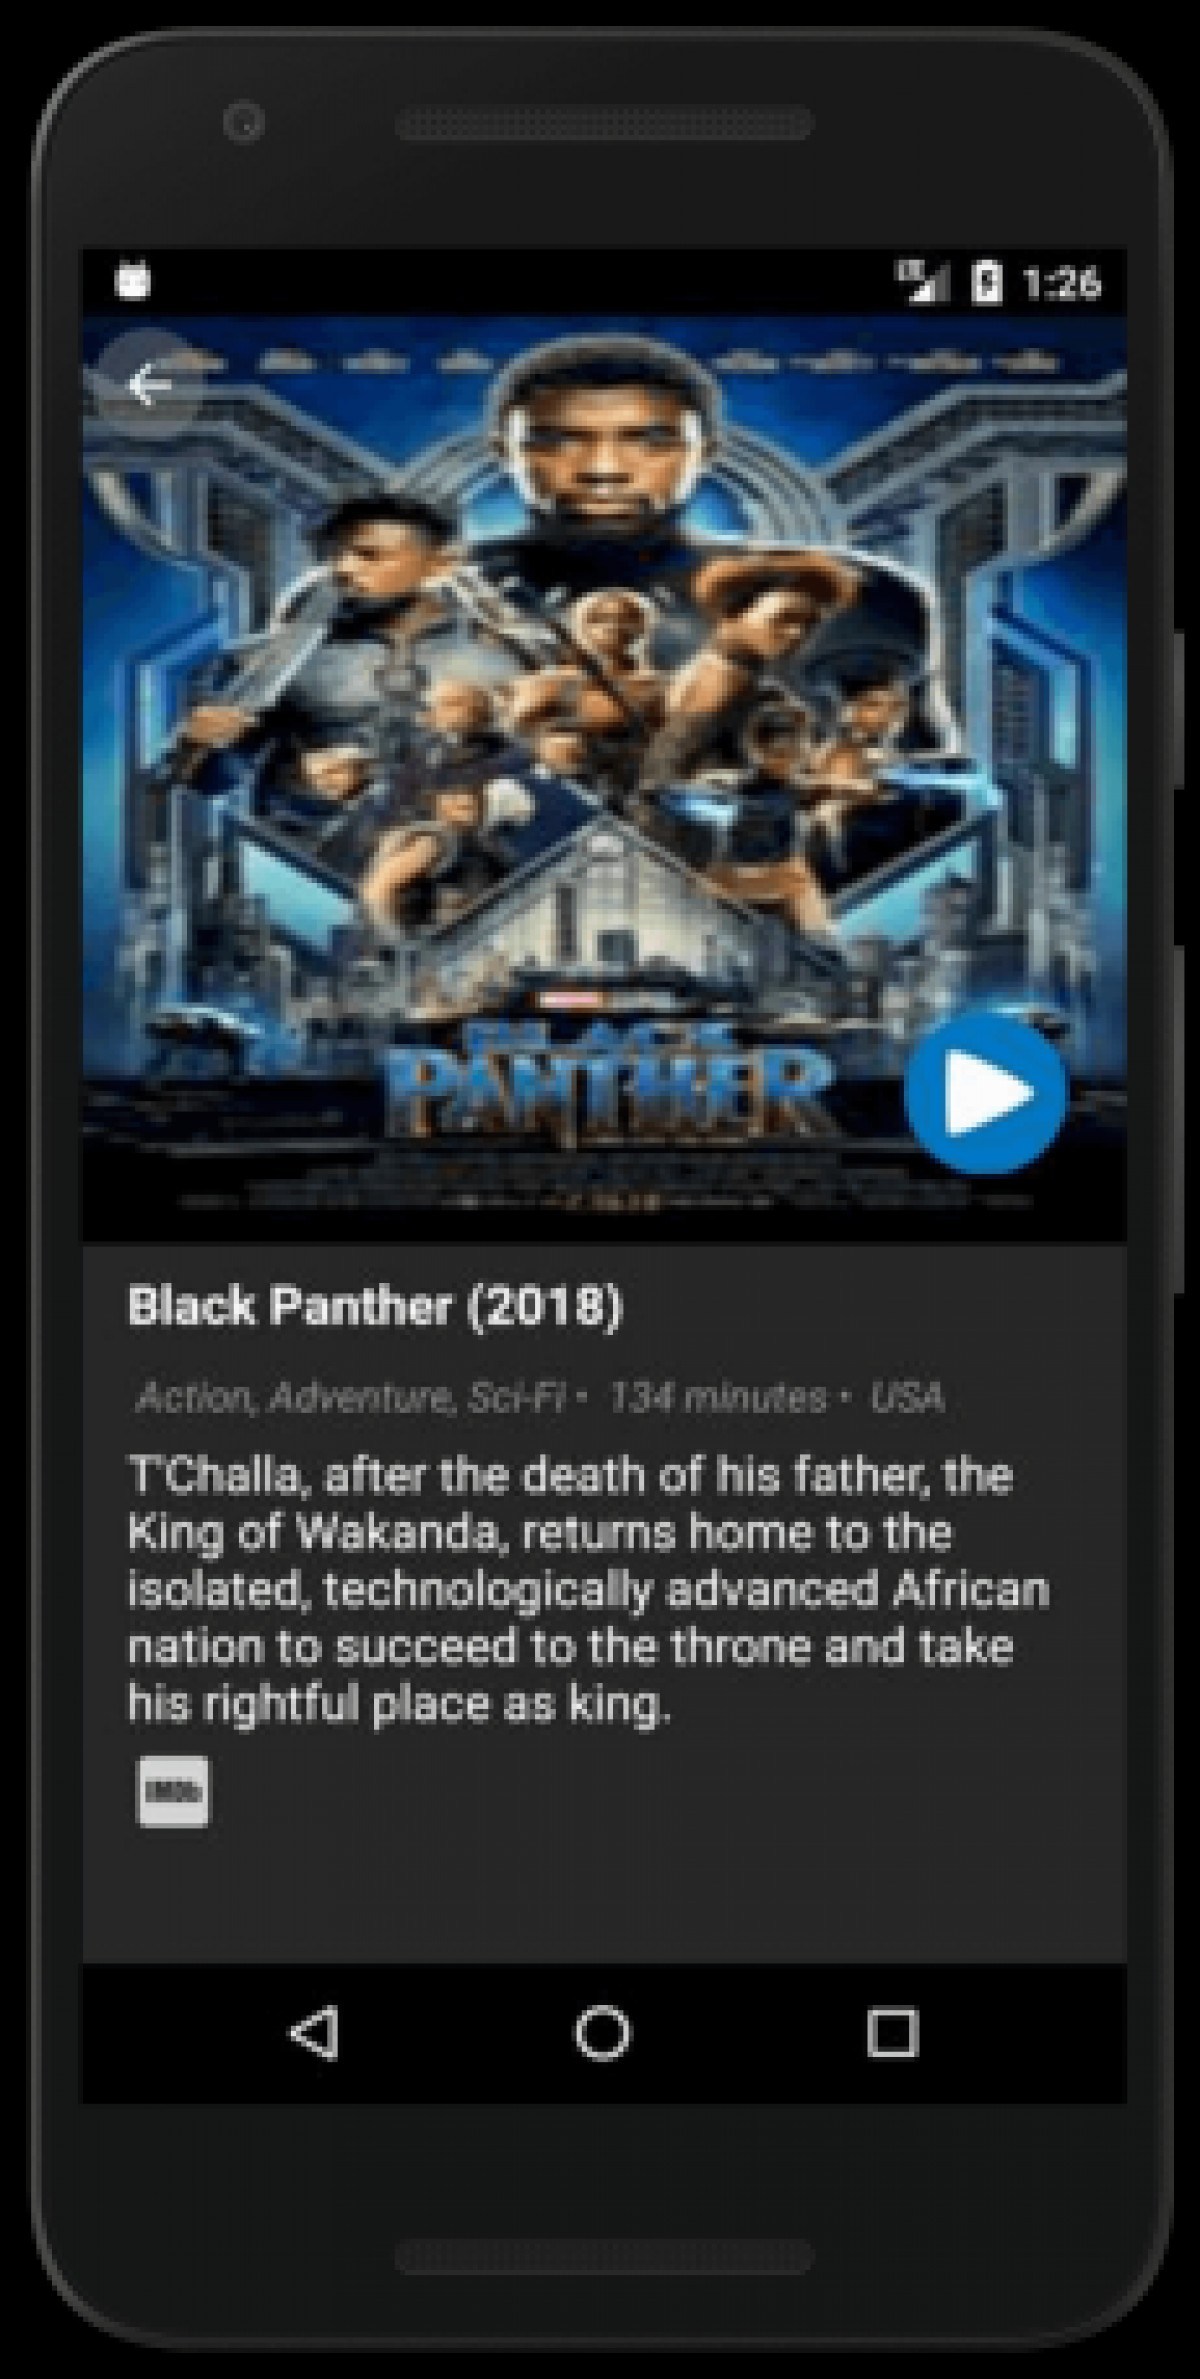
Task: Open the IMDb link icon
Action: click(x=173, y=1790)
